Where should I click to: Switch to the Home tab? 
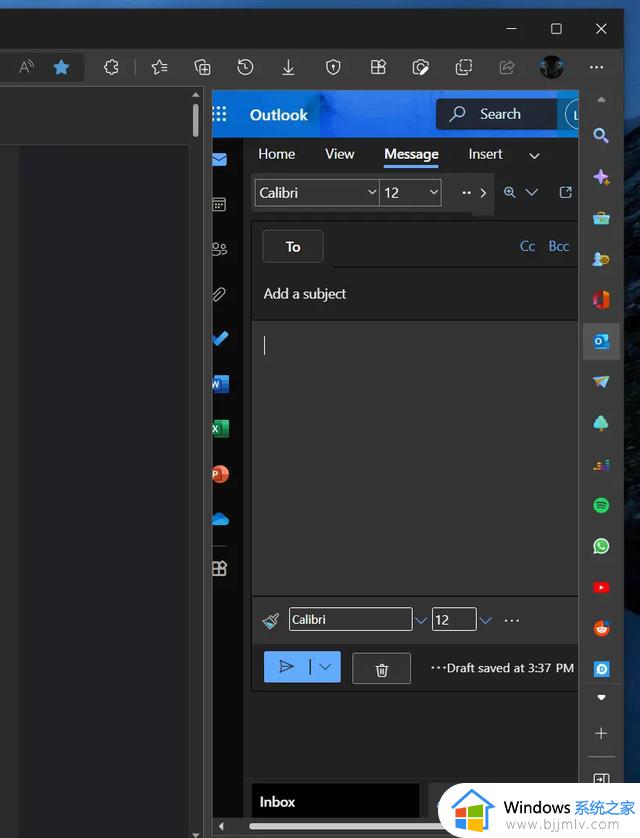276,154
